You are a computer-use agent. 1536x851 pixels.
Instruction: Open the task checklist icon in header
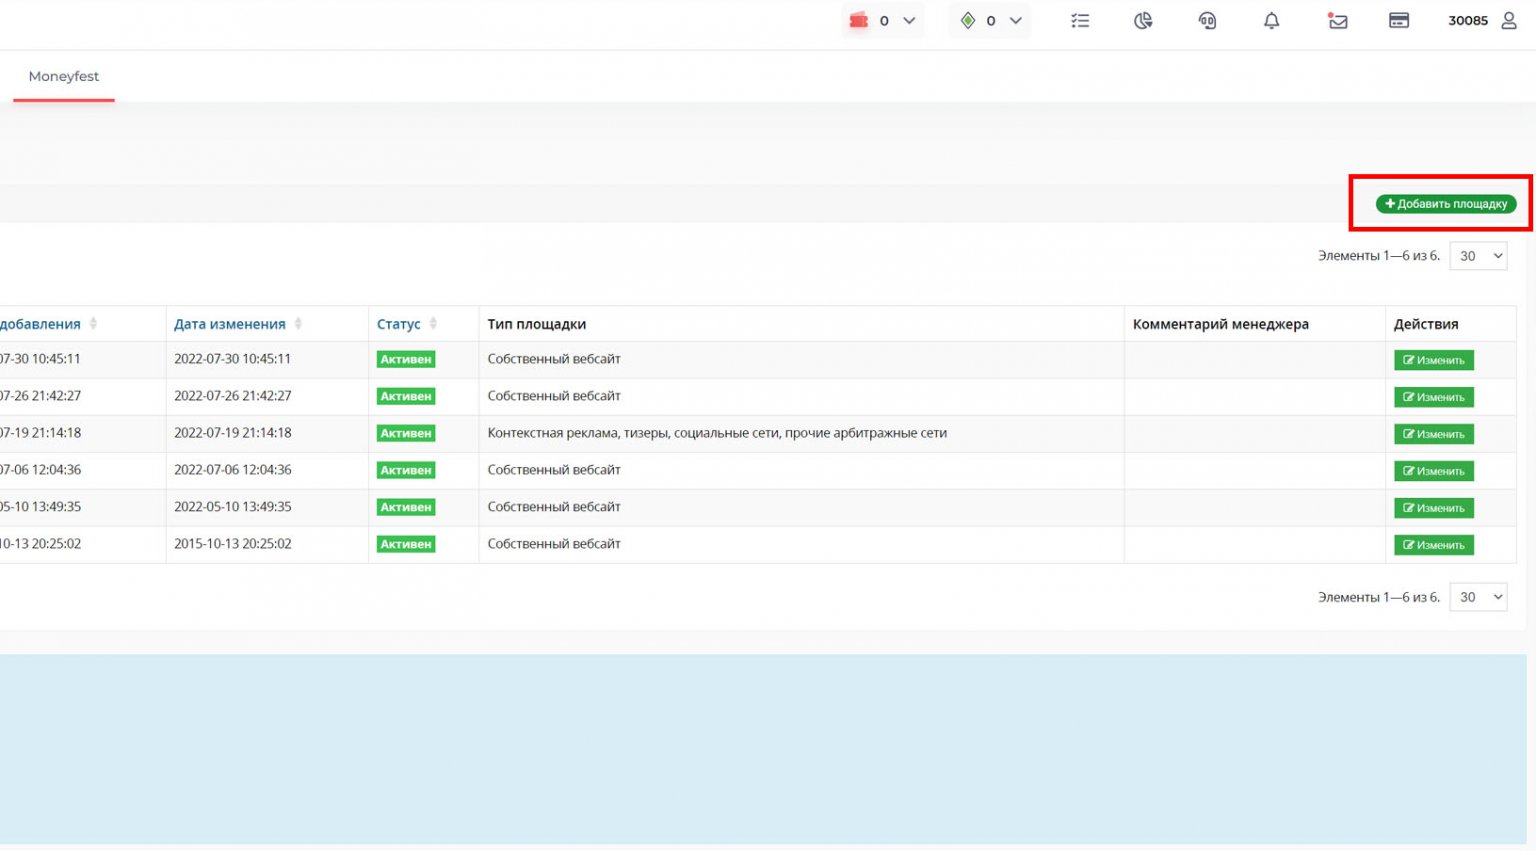(x=1080, y=21)
